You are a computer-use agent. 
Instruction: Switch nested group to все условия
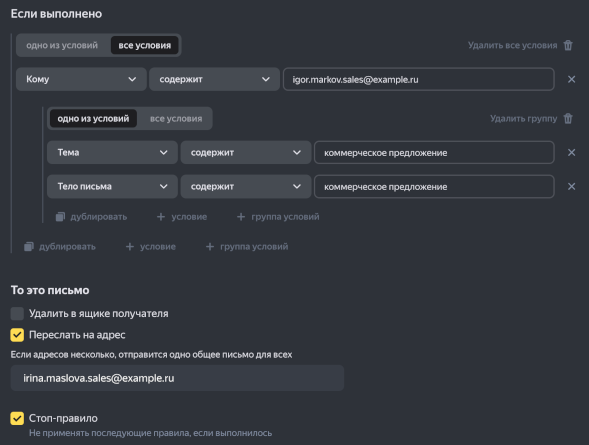pos(176,119)
